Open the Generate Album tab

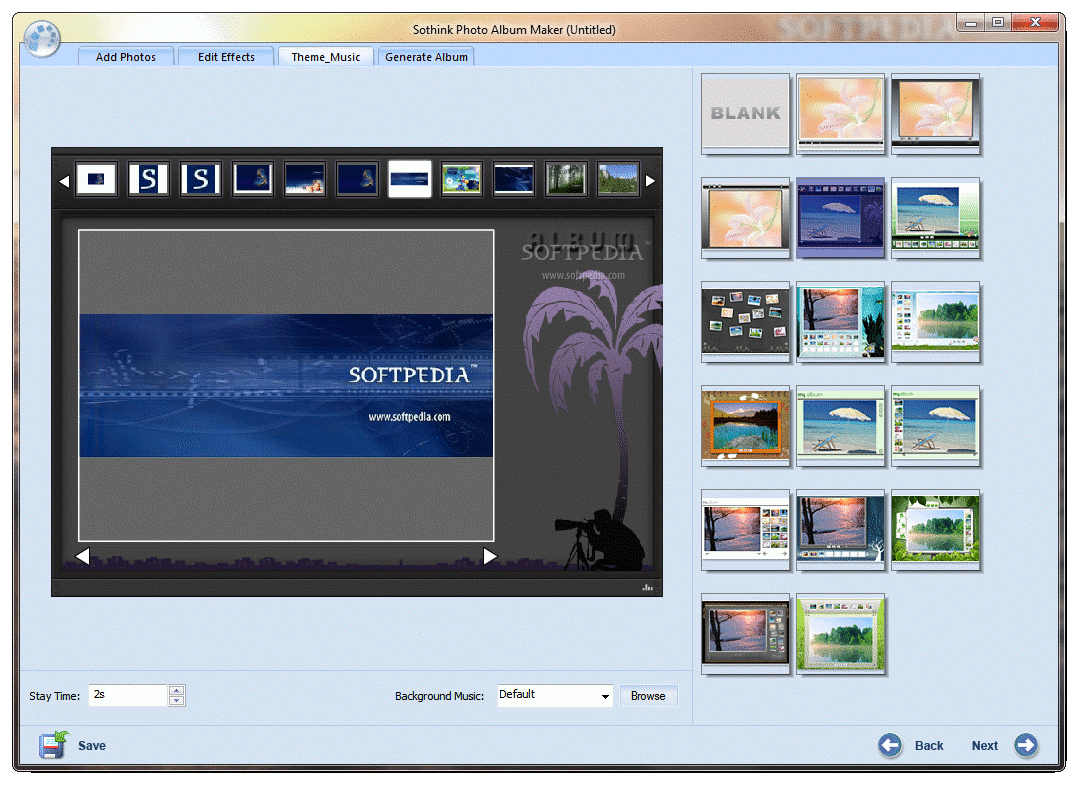pyautogui.click(x=426, y=57)
